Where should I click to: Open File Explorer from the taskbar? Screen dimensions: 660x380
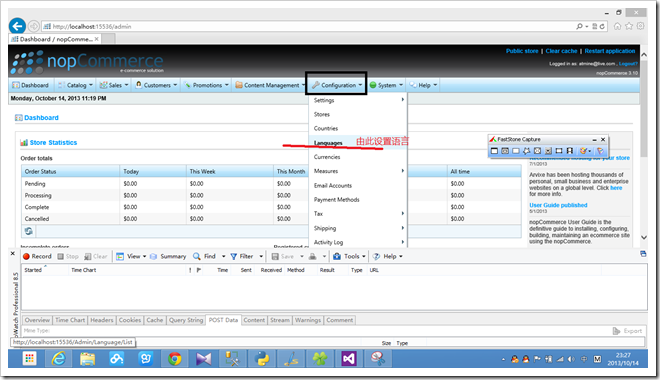88,359
